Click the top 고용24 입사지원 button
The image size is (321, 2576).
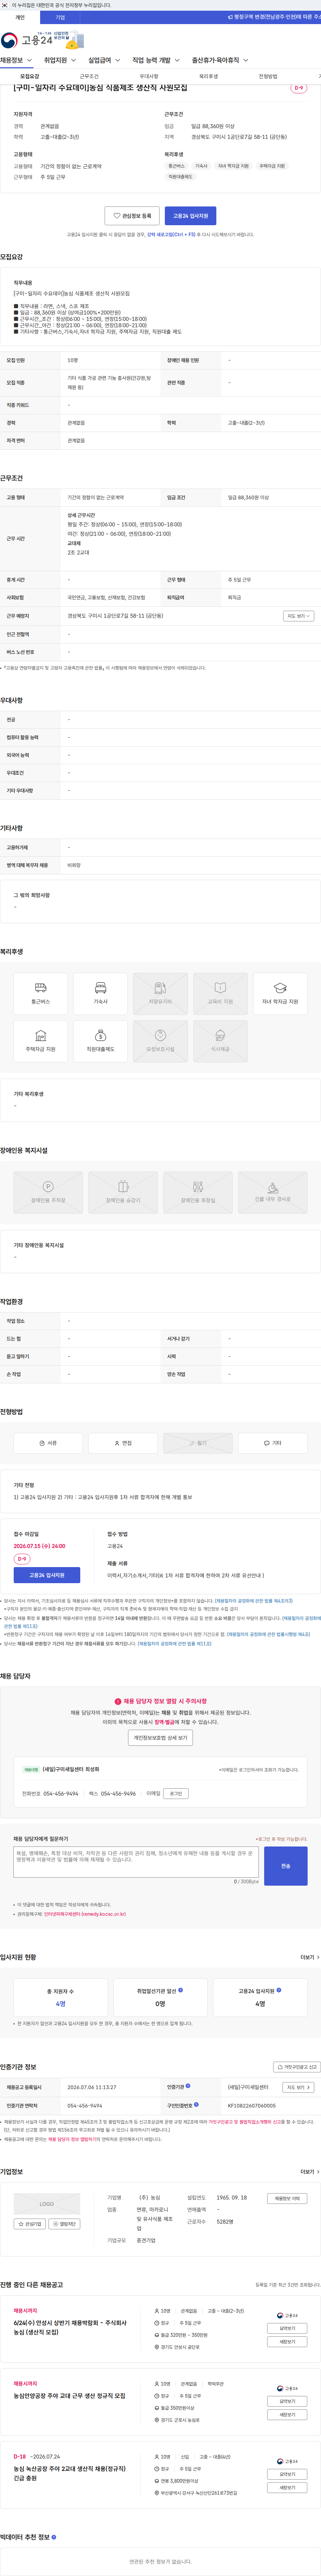(x=190, y=216)
